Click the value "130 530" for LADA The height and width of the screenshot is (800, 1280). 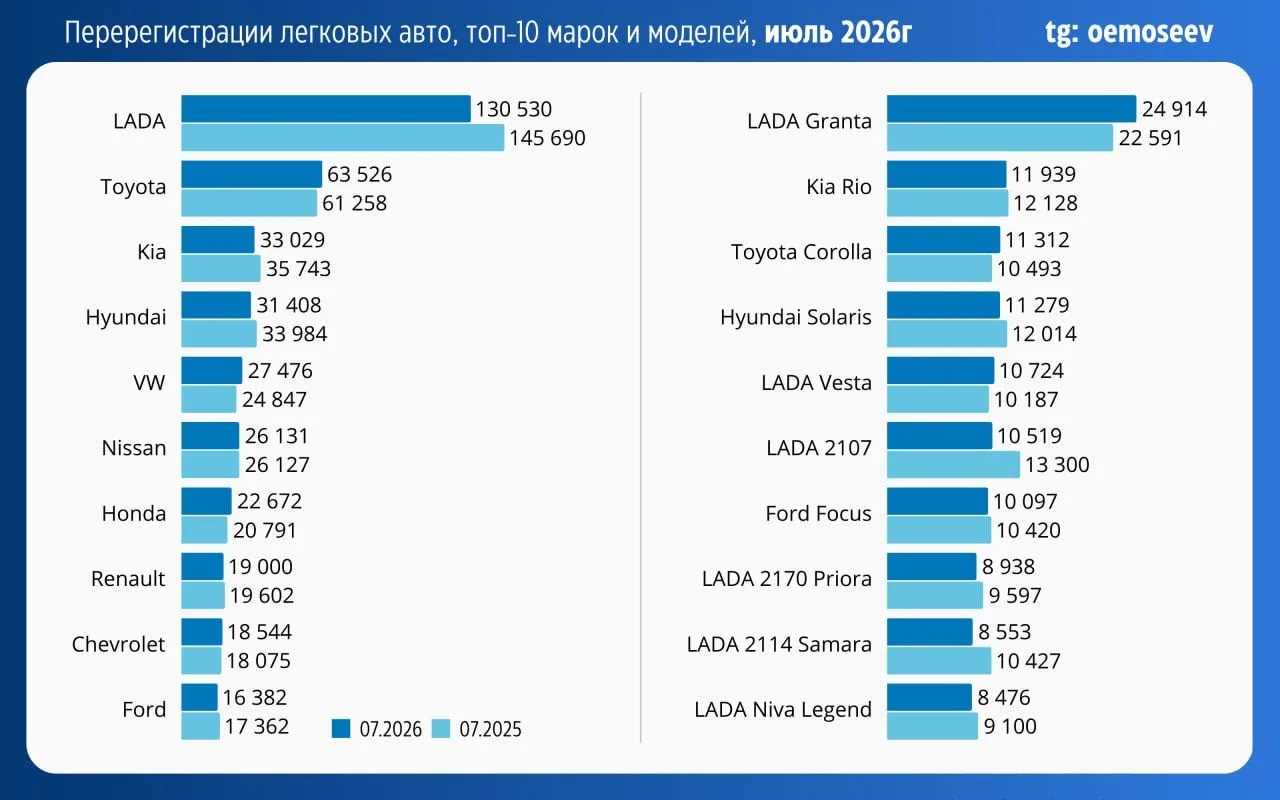point(514,109)
